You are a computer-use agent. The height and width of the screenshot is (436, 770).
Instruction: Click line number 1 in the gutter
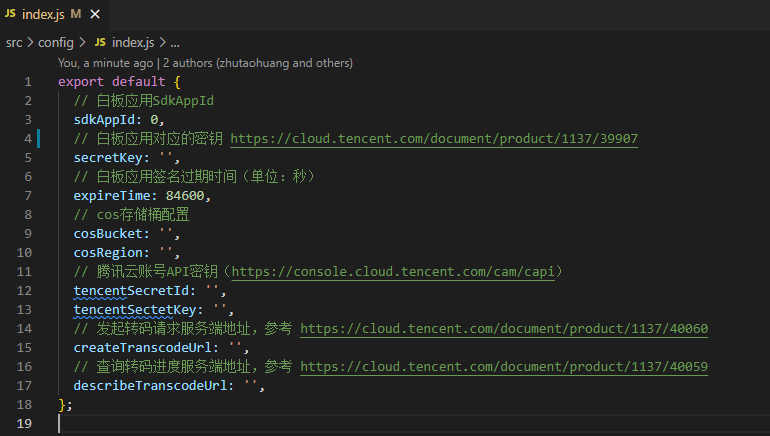28,82
